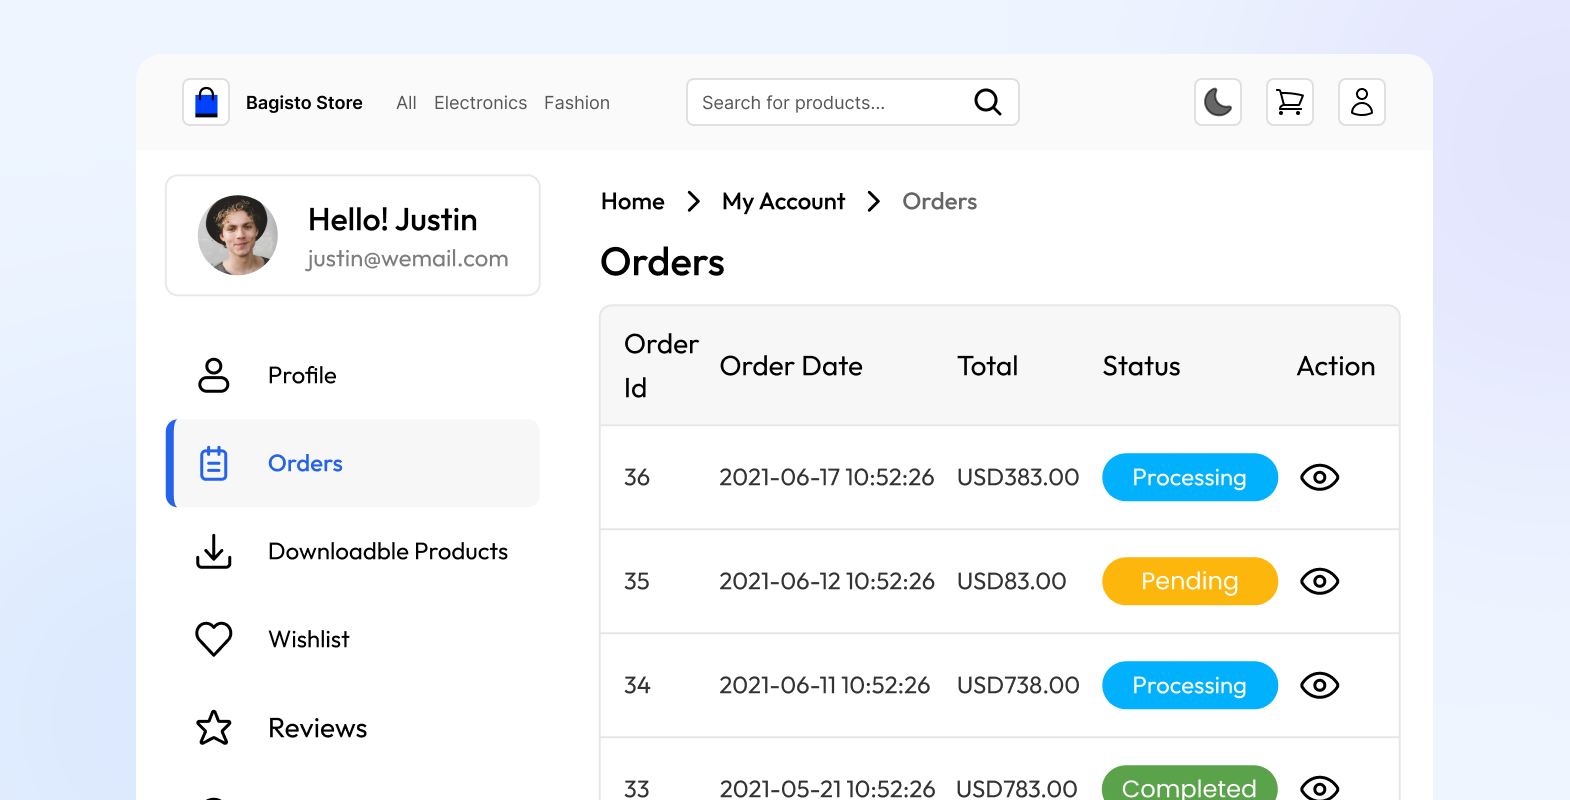The width and height of the screenshot is (1570, 800).
Task: View order 36 via the eye icon
Action: [x=1320, y=477]
